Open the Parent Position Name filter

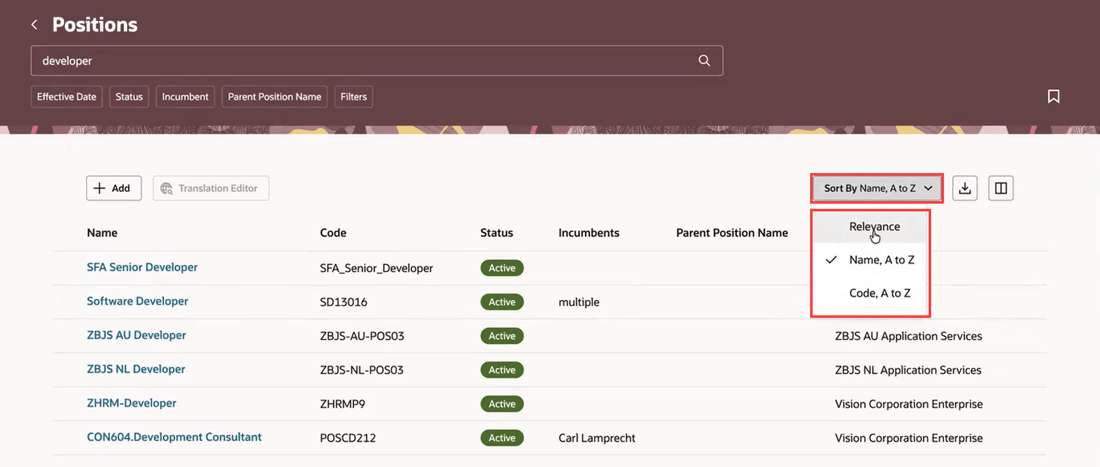click(274, 97)
